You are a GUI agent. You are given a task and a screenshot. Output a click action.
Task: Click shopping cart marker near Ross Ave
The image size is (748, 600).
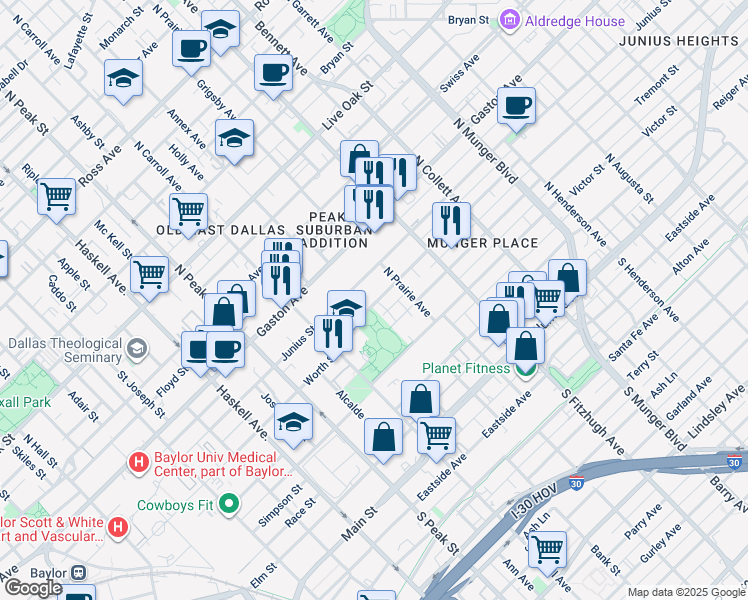point(56,195)
